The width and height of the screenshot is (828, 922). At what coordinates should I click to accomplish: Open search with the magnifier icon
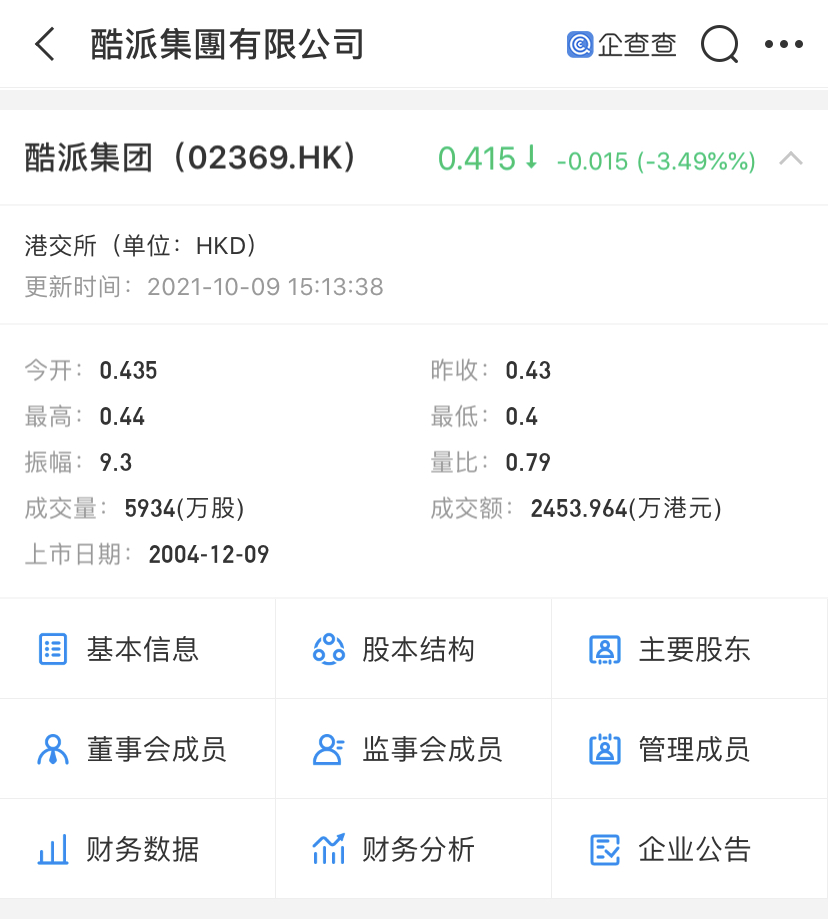tap(720, 44)
